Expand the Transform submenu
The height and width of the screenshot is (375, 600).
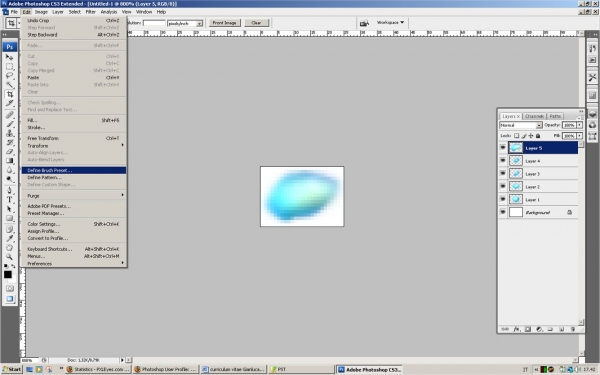[73, 145]
